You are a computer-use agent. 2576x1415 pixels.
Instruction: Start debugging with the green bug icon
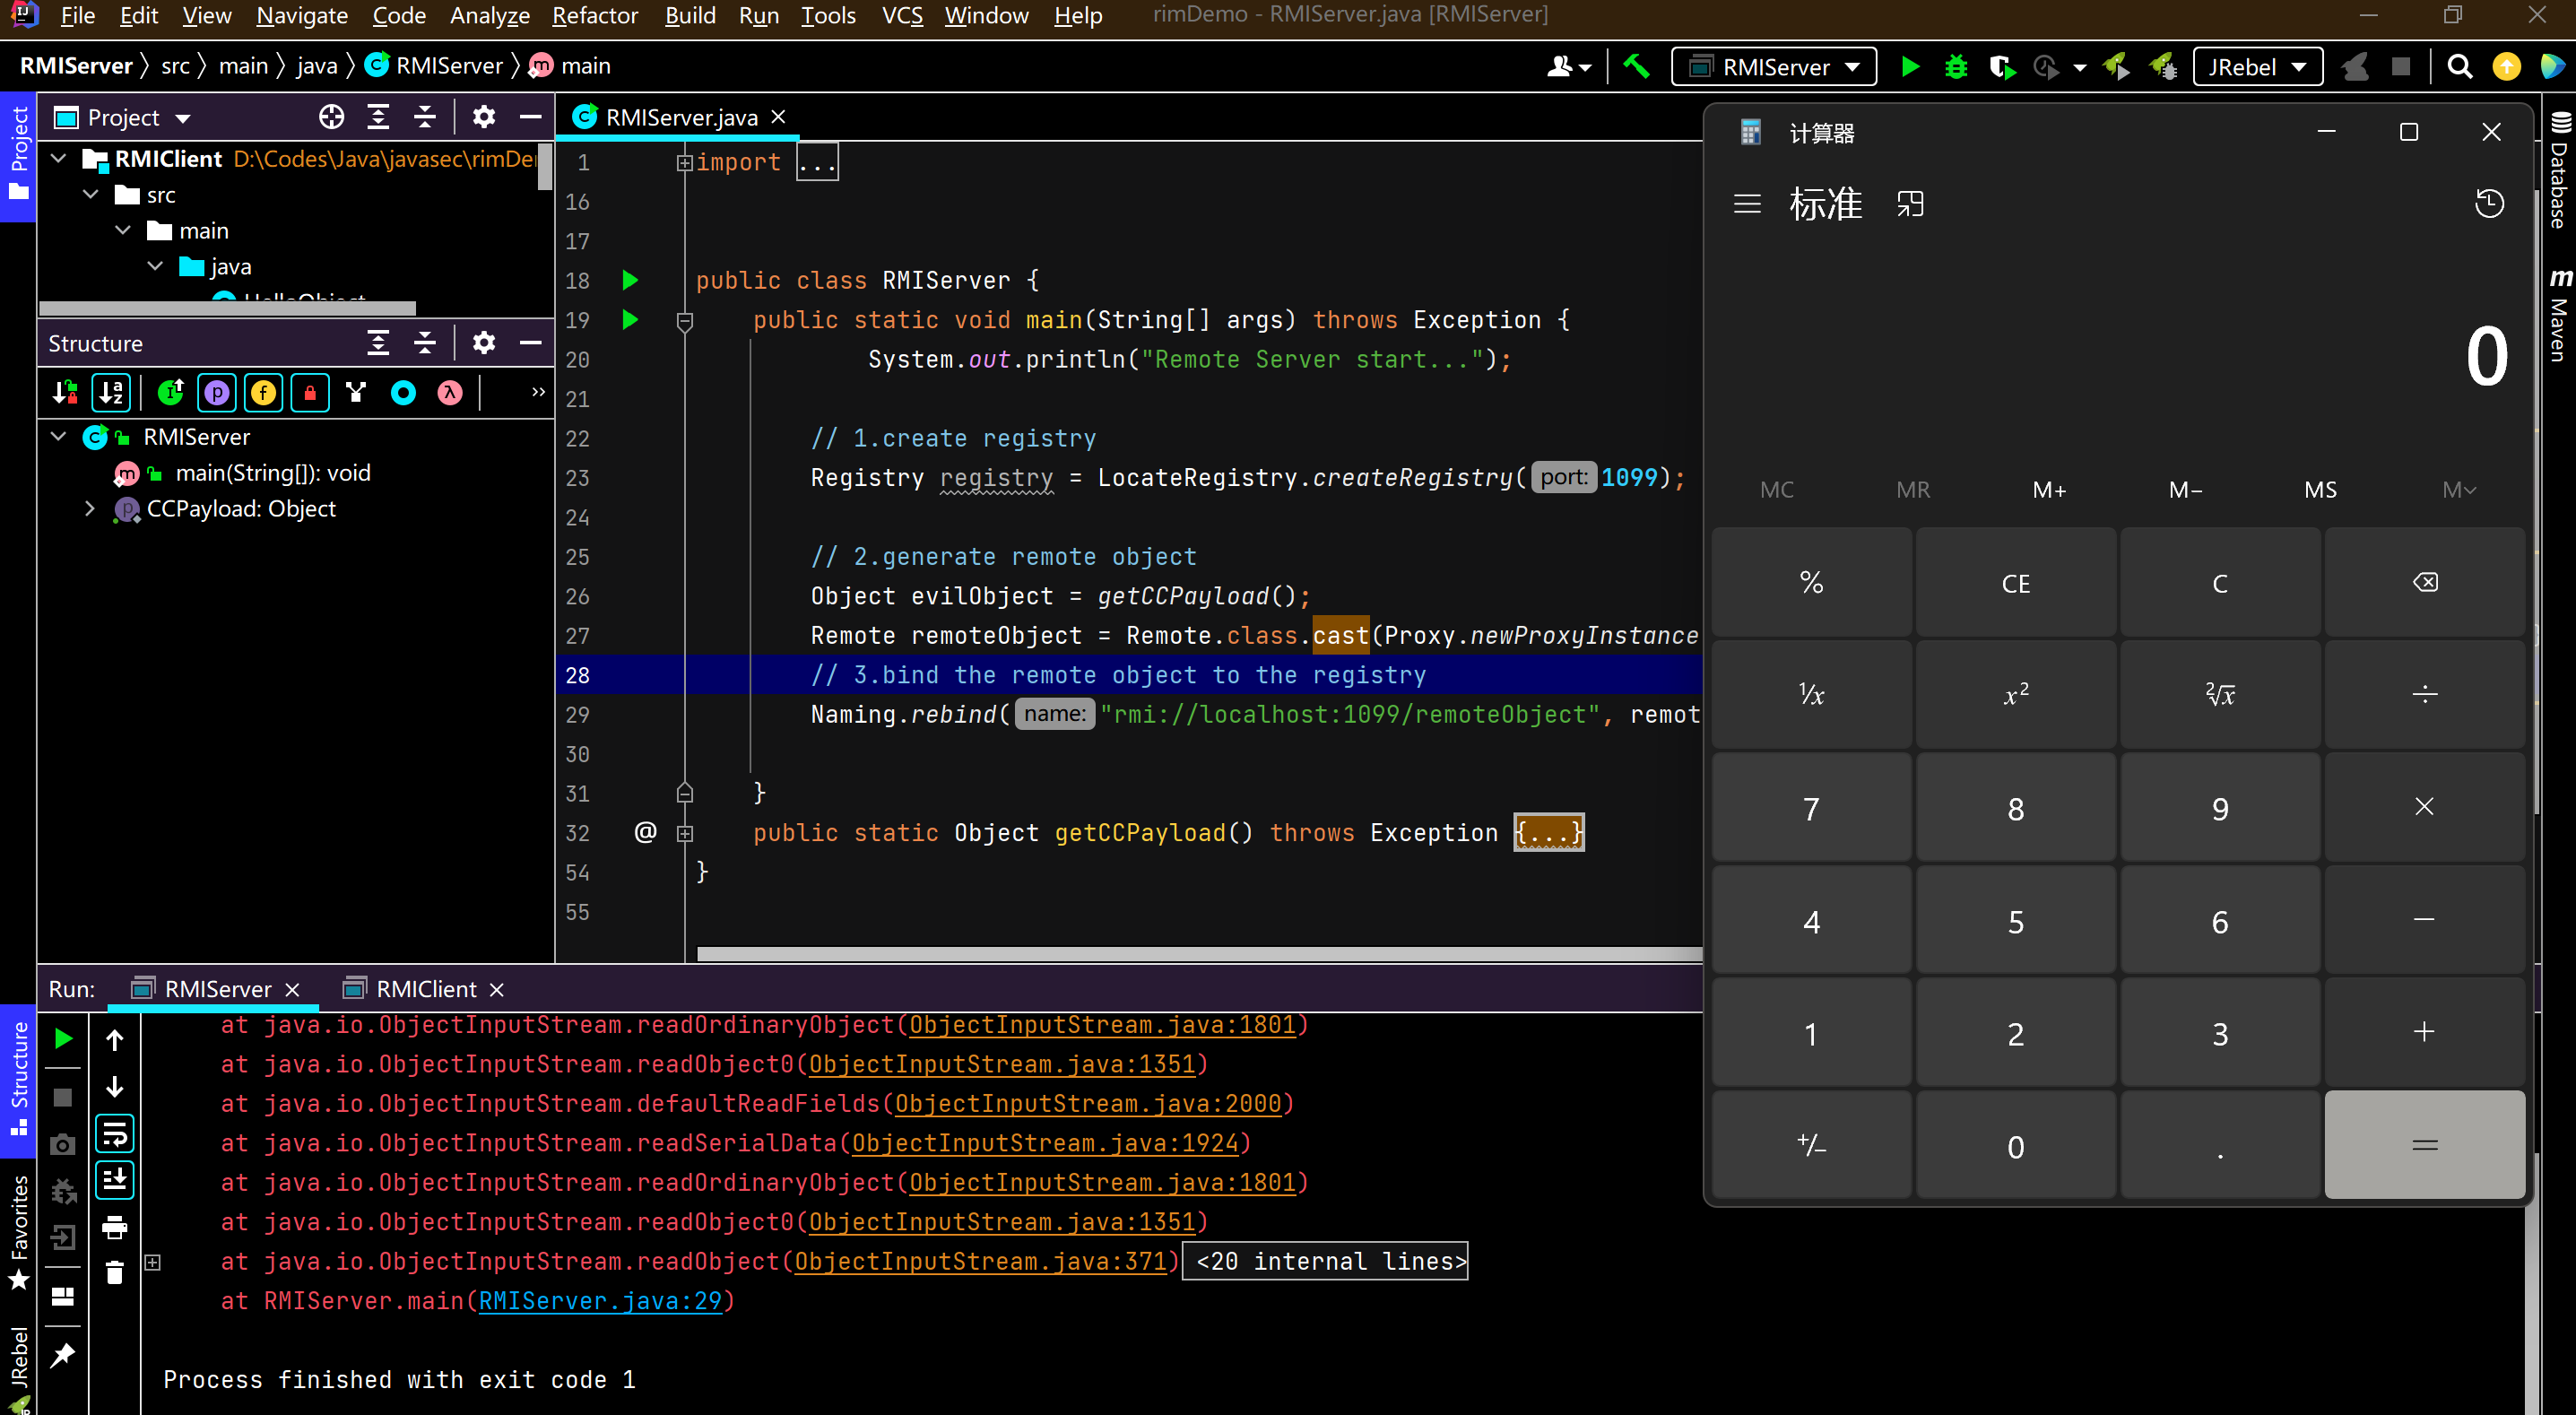[1955, 67]
